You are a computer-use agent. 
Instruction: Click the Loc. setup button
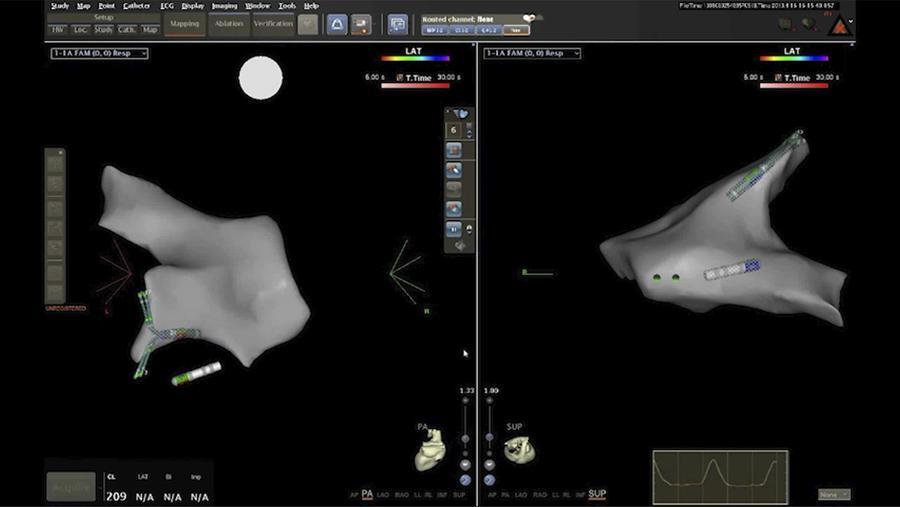80,29
